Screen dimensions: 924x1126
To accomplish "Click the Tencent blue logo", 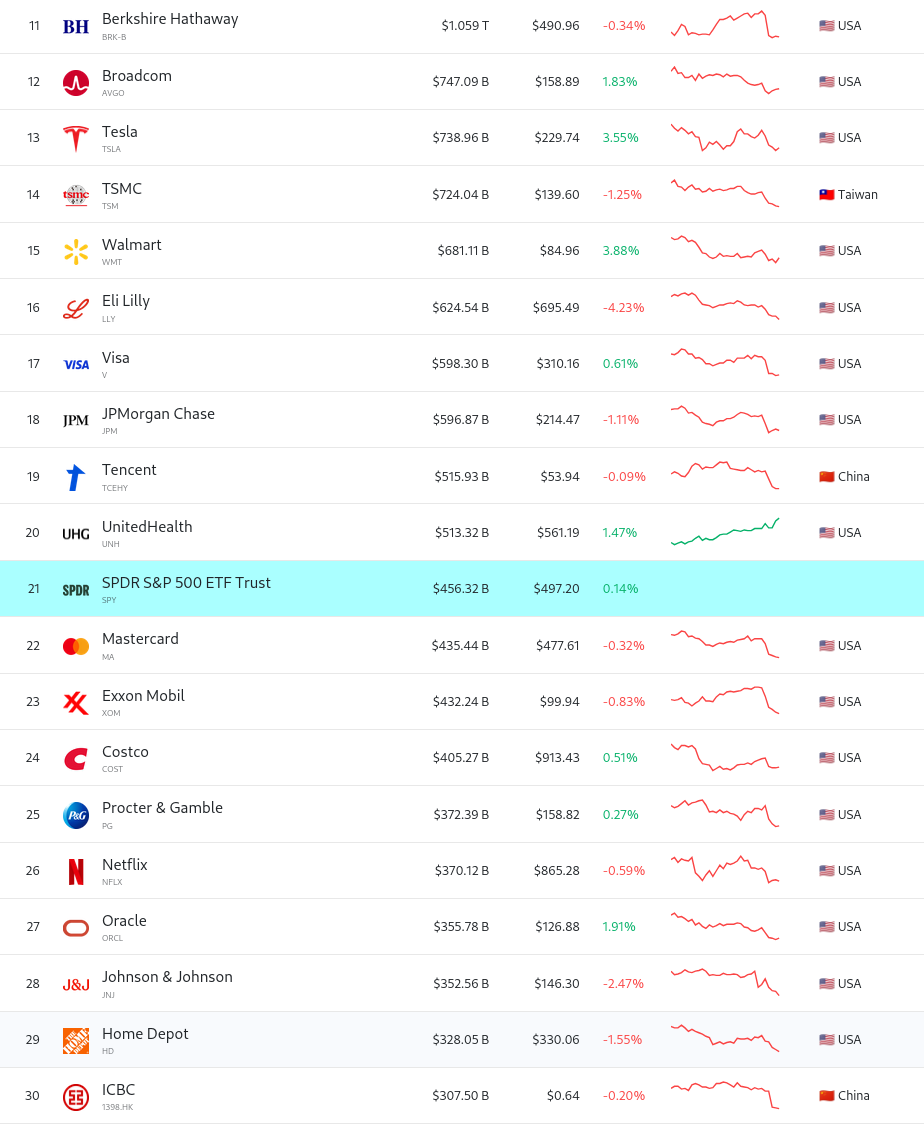I will pyautogui.click(x=76, y=477).
